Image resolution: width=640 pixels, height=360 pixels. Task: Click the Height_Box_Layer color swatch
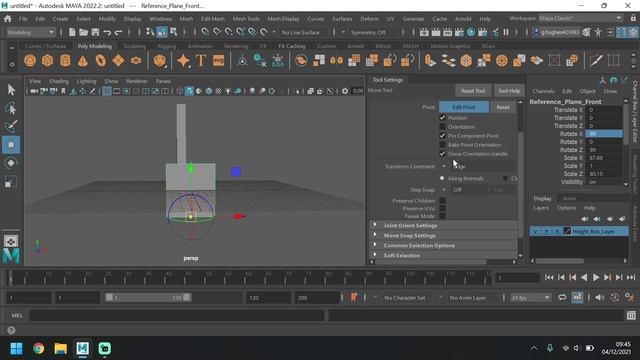(x=567, y=231)
